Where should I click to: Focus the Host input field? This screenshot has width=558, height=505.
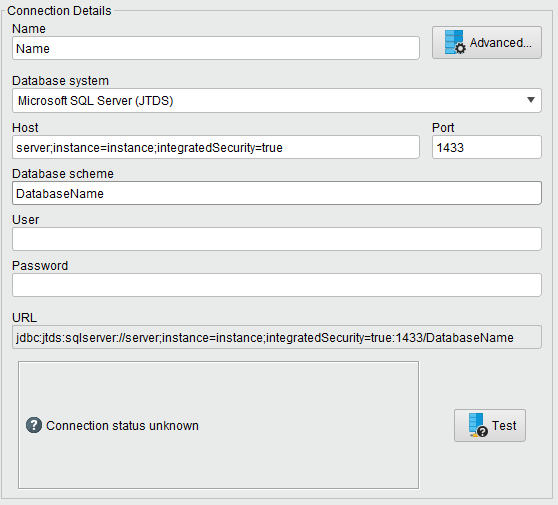[216, 147]
